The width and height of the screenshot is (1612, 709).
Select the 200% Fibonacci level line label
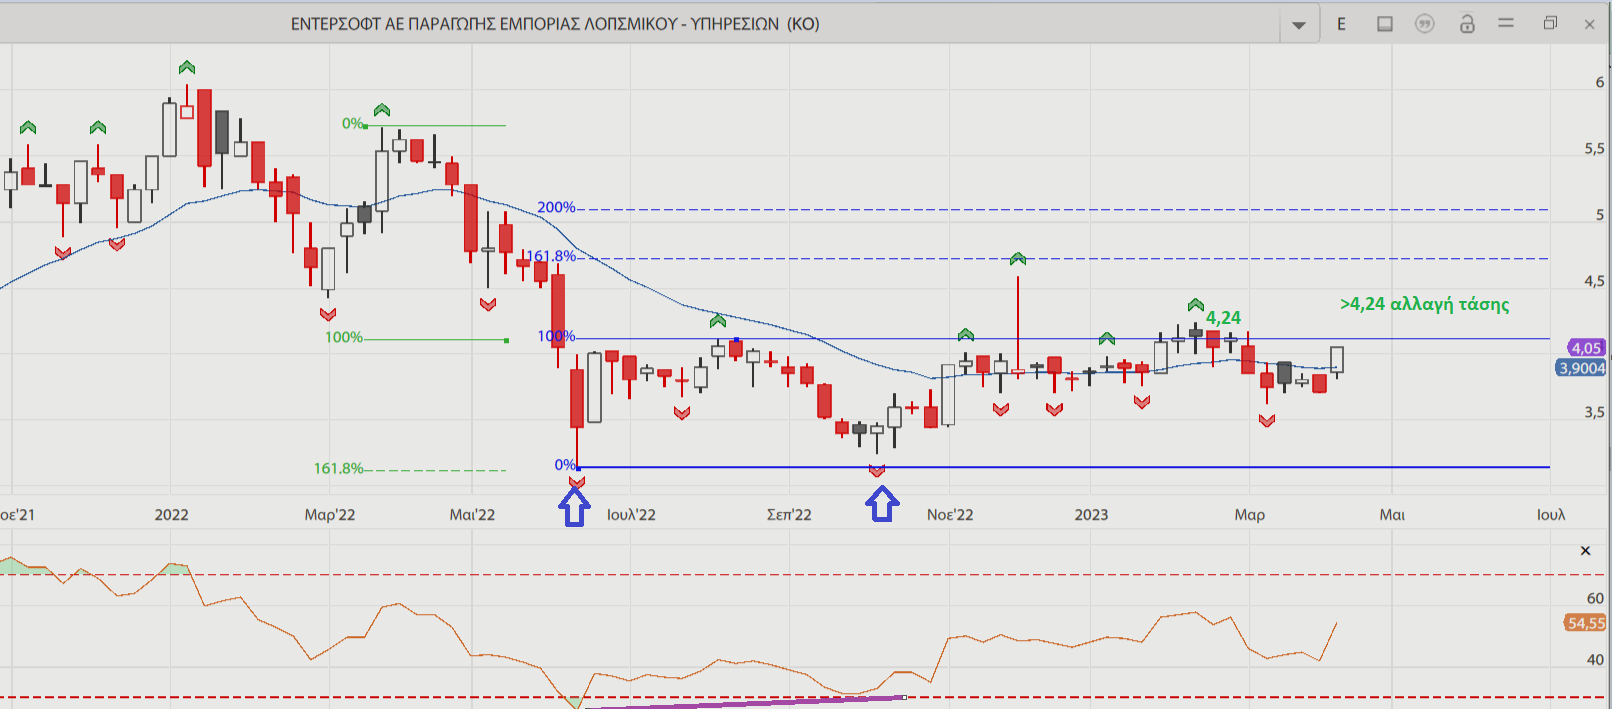point(556,208)
